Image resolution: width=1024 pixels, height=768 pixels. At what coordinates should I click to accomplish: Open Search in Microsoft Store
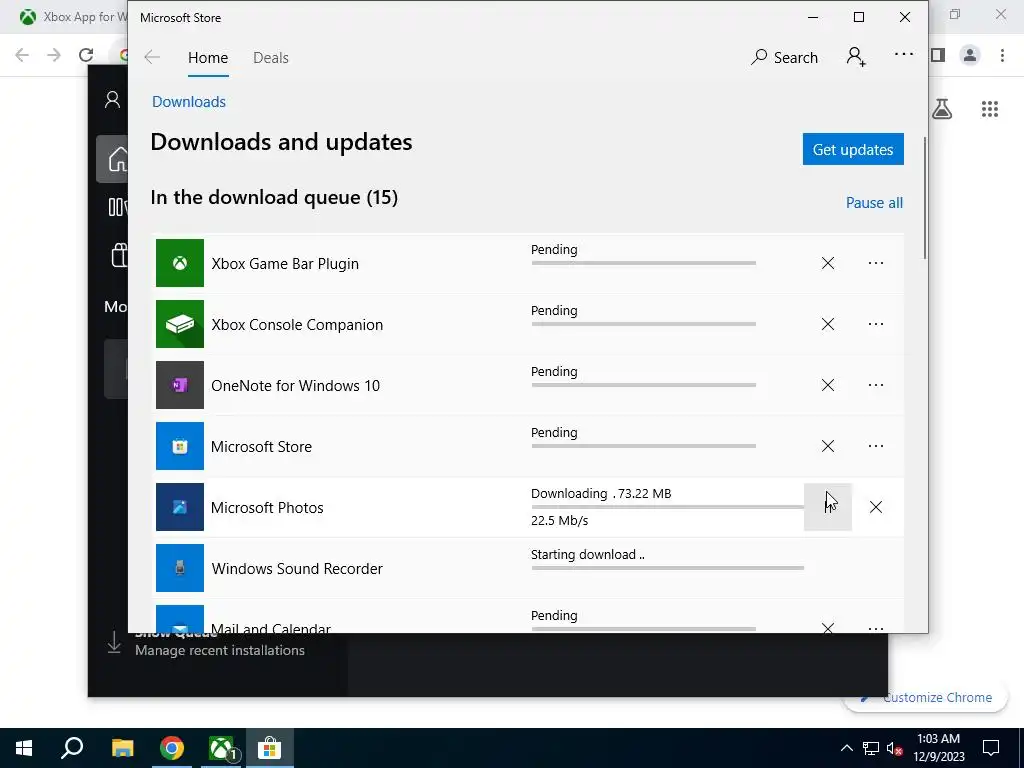(x=784, y=57)
